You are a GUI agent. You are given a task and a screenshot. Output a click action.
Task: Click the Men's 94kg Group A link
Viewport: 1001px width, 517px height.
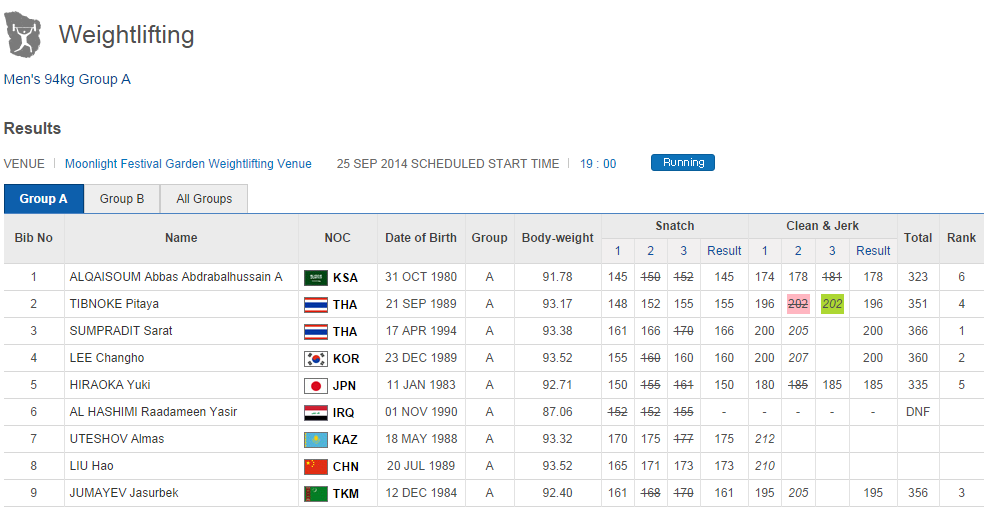(67, 79)
